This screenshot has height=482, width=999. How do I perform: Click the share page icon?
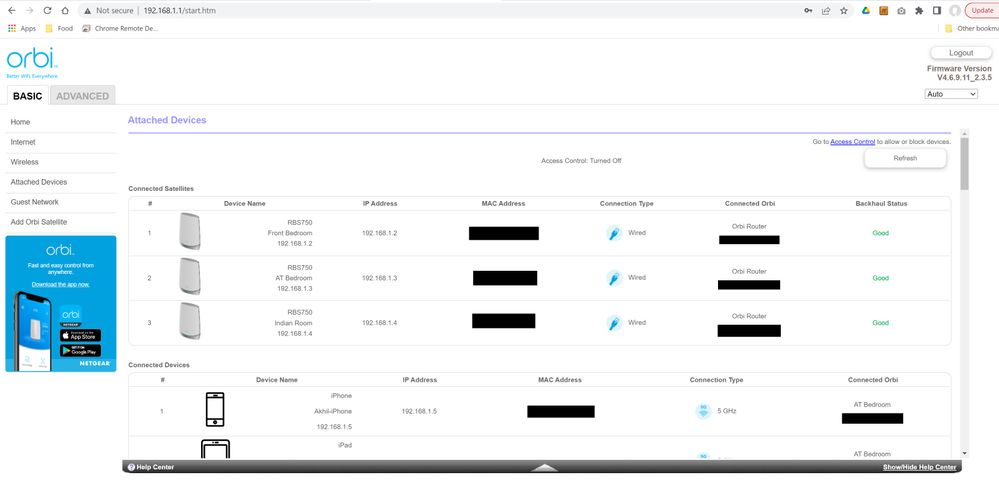tap(826, 10)
